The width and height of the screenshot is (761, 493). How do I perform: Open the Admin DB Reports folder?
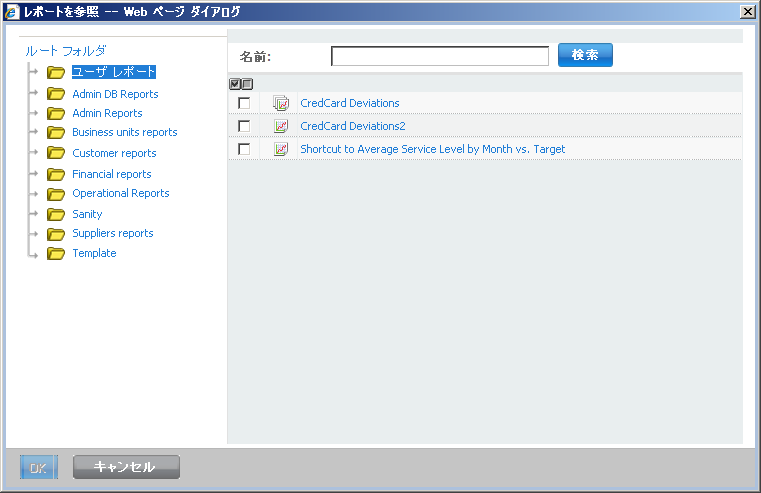pyautogui.click(x=116, y=94)
